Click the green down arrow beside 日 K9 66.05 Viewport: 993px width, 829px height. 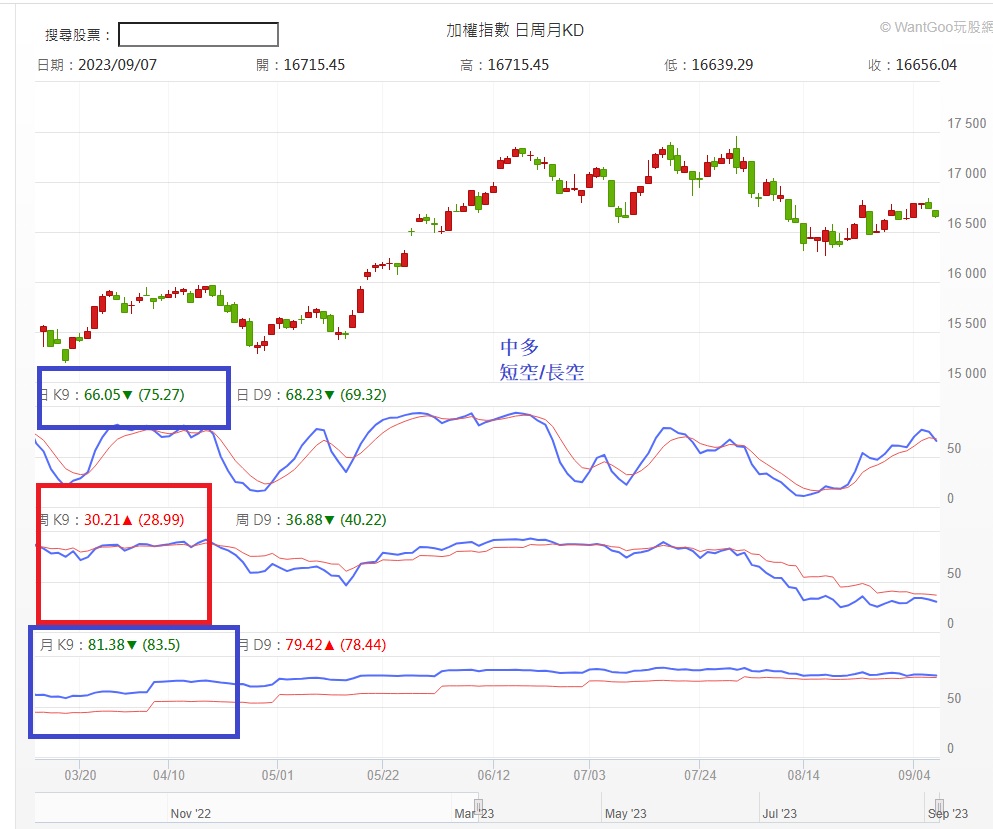[127, 395]
